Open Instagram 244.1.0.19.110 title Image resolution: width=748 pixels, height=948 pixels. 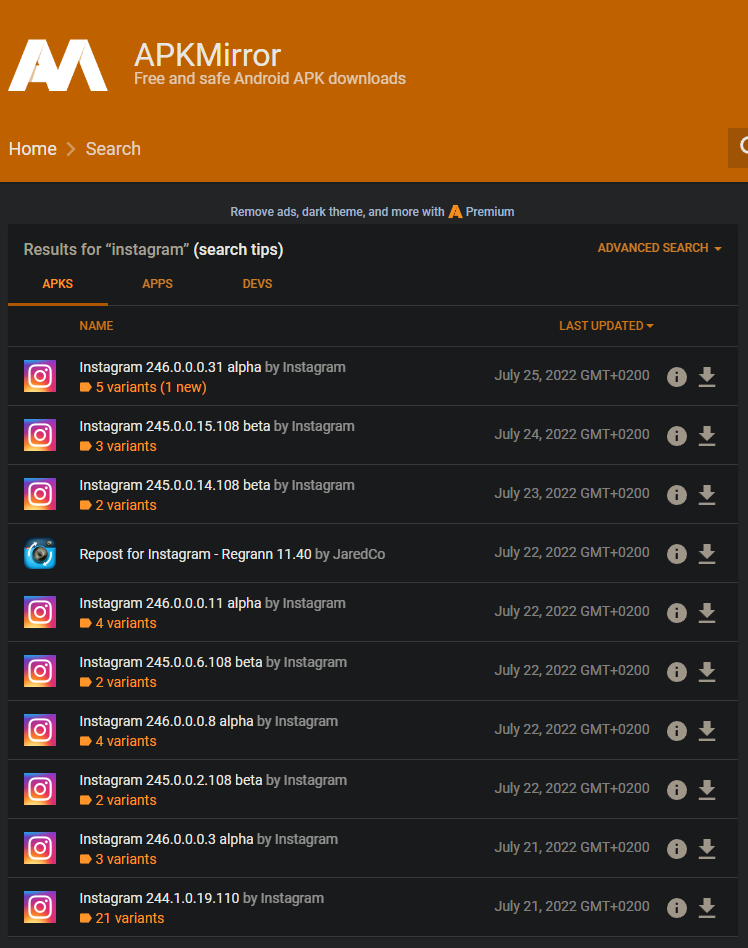[159, 898]
